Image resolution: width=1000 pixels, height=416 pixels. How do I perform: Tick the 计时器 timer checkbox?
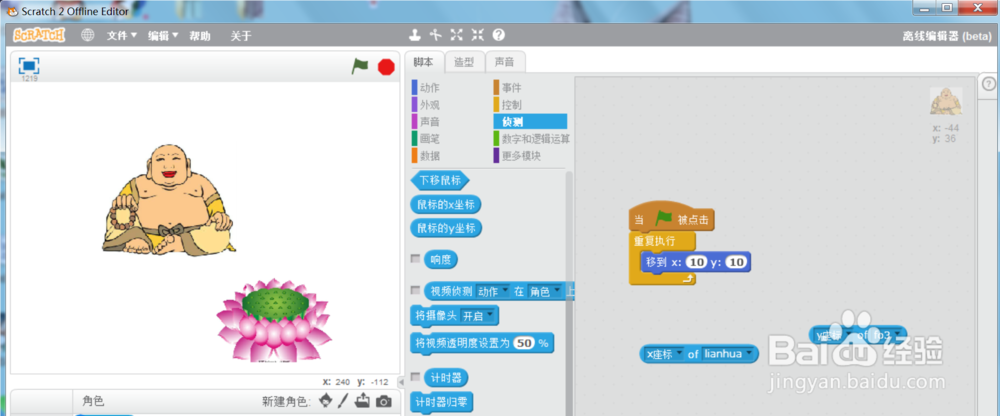click(415, 376)
